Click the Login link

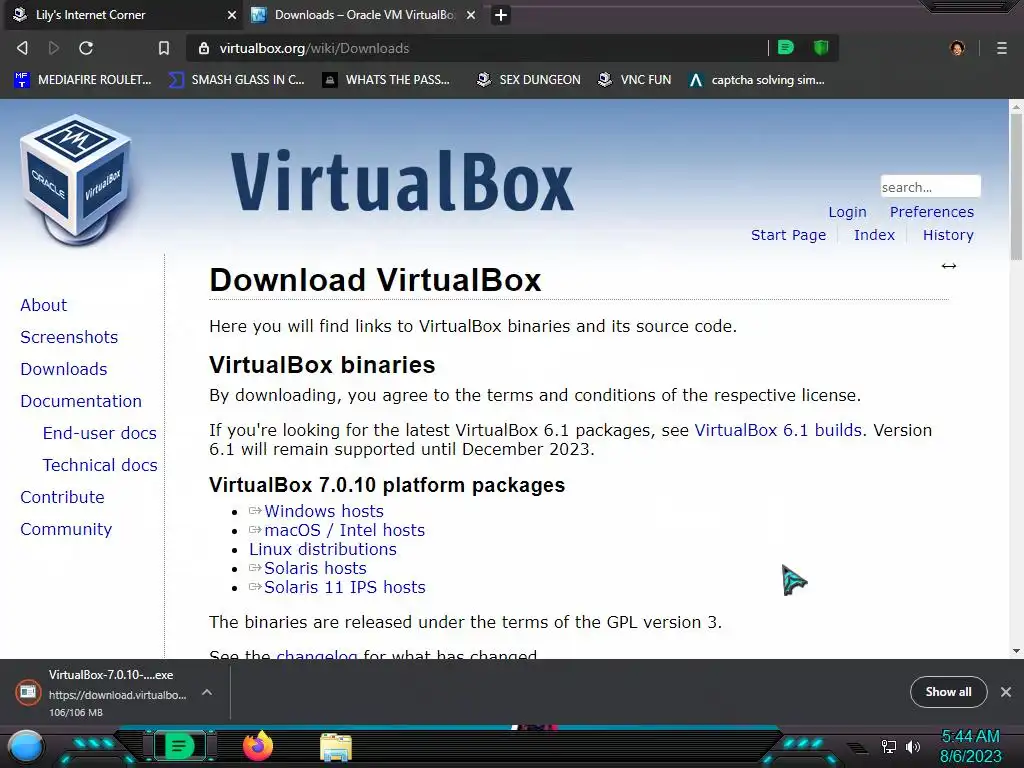pos(847,212)
